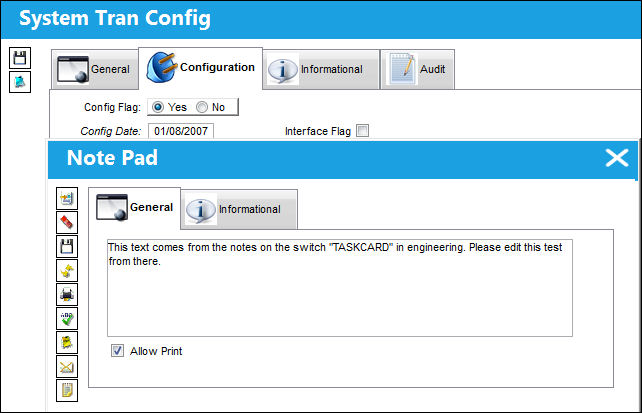This screenshot has width=642, height=413.
Task: Uncheck the Allow Print checkbox
Action: [x=118, y=351]
